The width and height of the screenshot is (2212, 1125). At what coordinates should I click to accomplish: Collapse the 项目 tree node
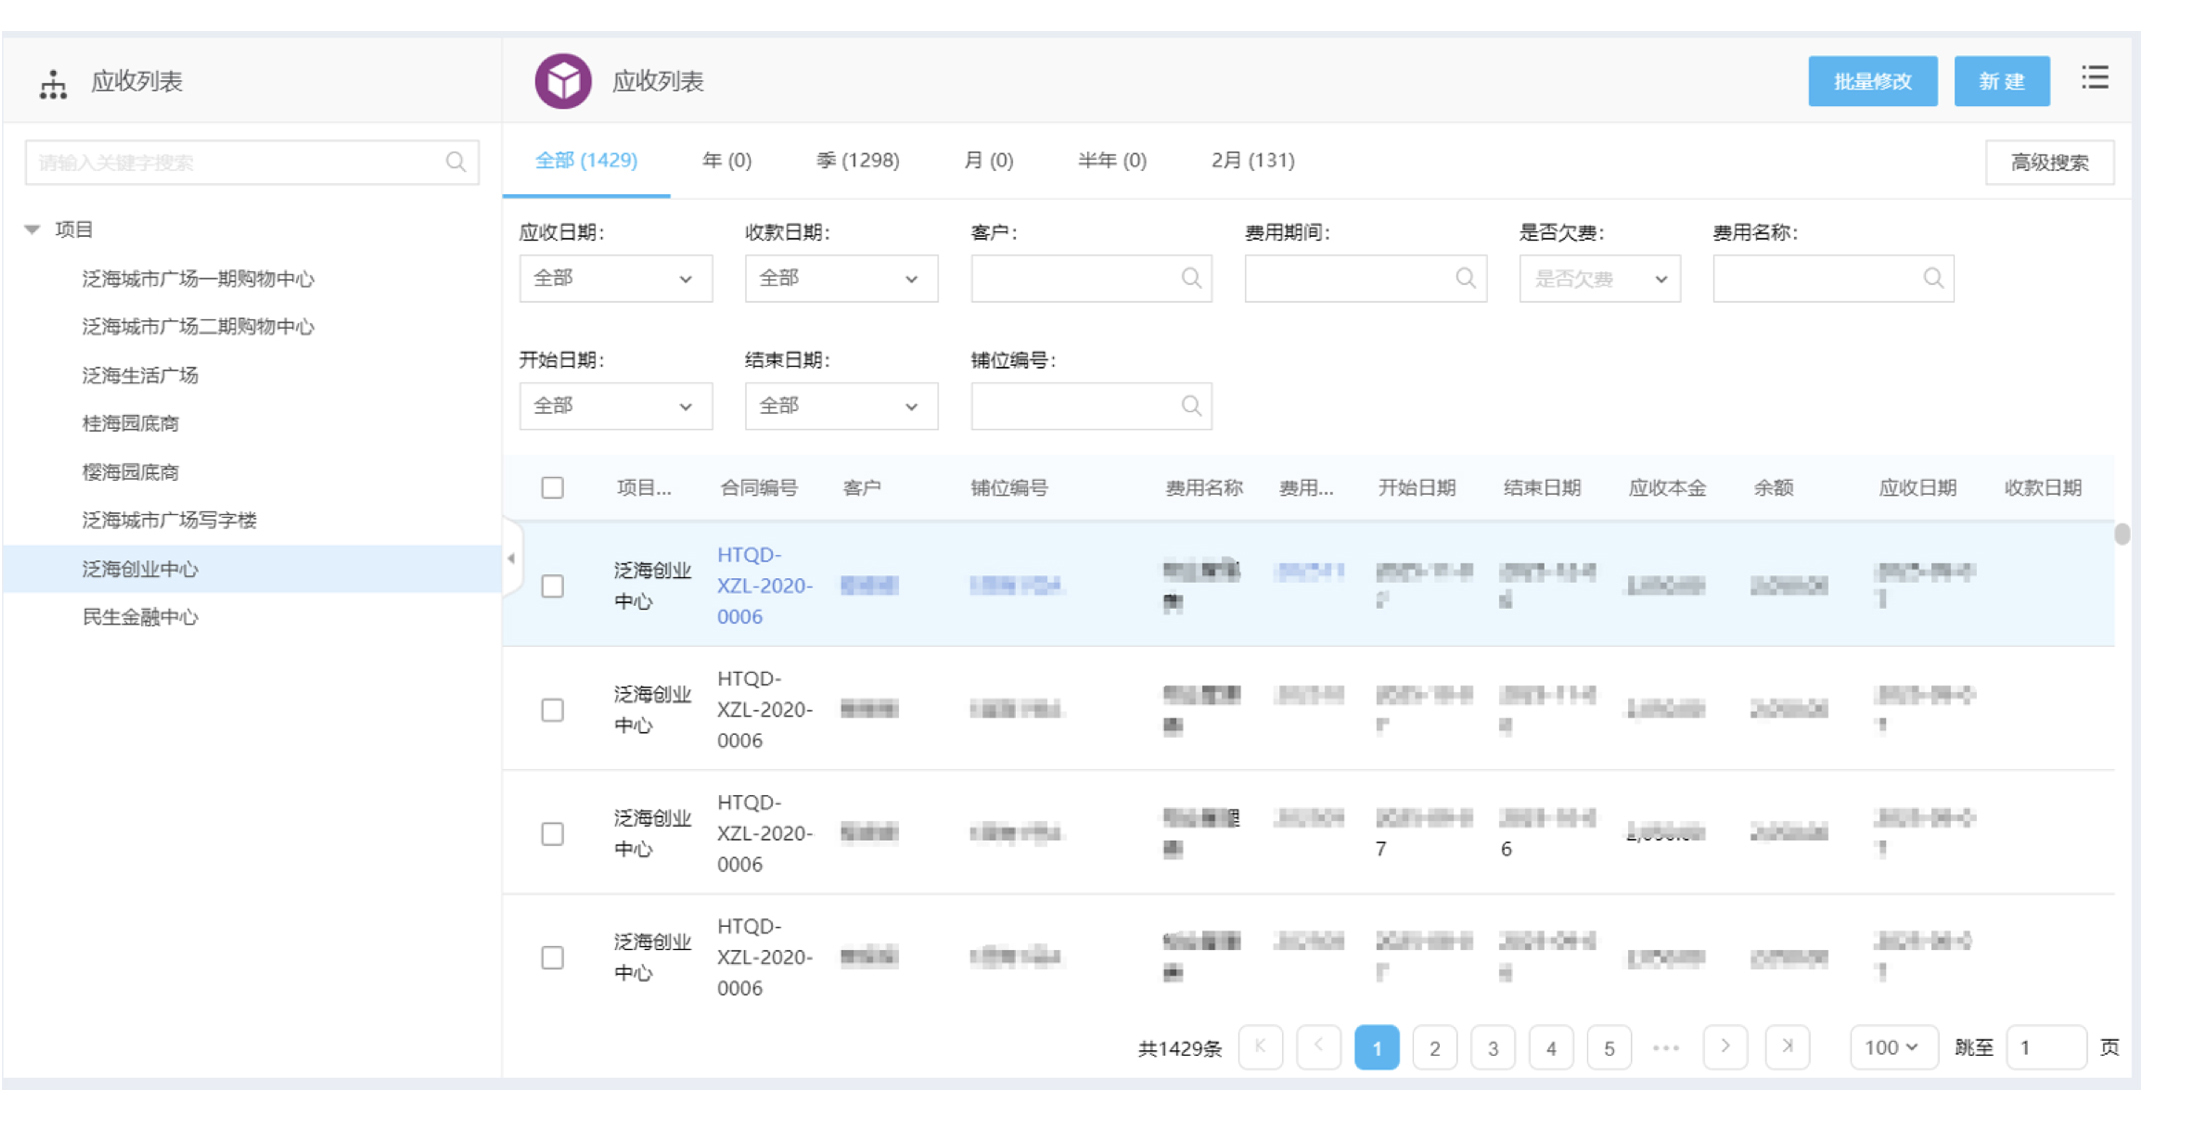point(32,230)
